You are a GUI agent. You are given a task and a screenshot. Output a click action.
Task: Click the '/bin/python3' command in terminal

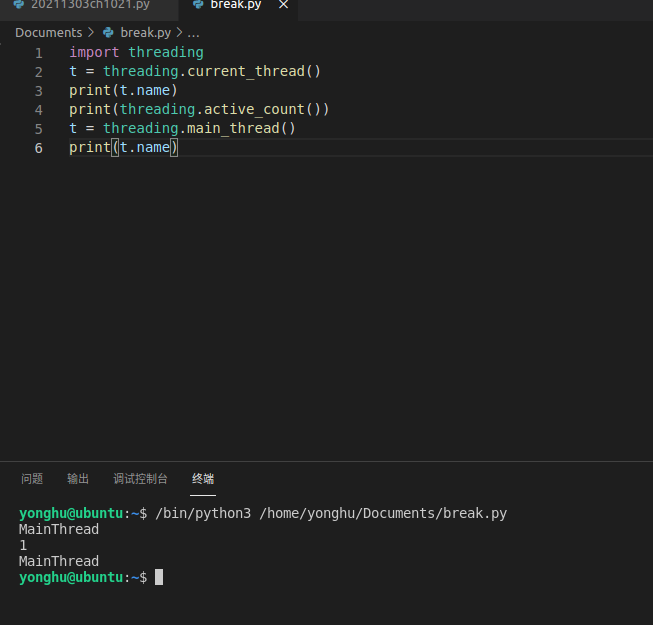click(x=203, y=513)
